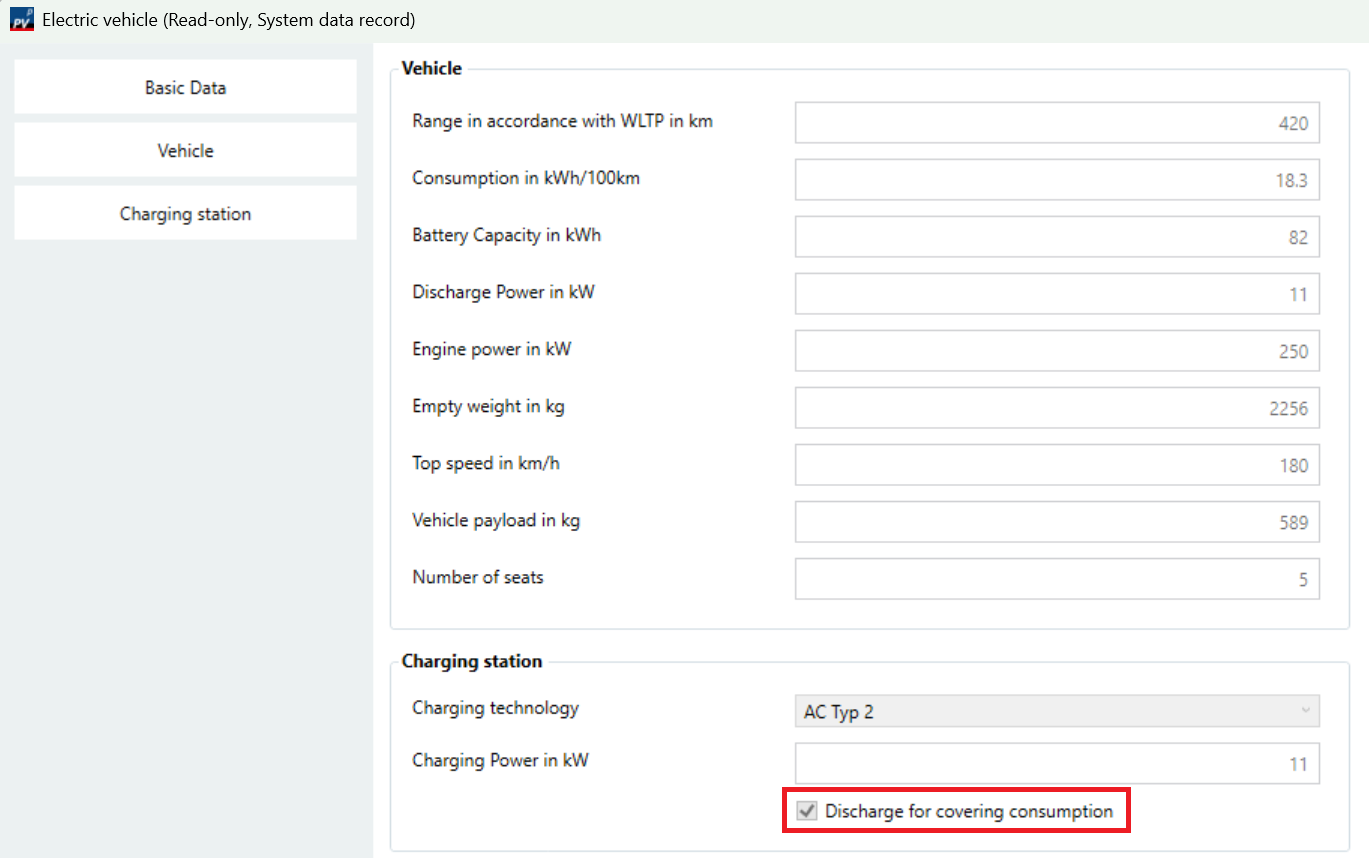Image resolution: width=1369 pixels, height=858 pixels.
Task: Click the Charging Power in kW field
Action: [1057, 763]
